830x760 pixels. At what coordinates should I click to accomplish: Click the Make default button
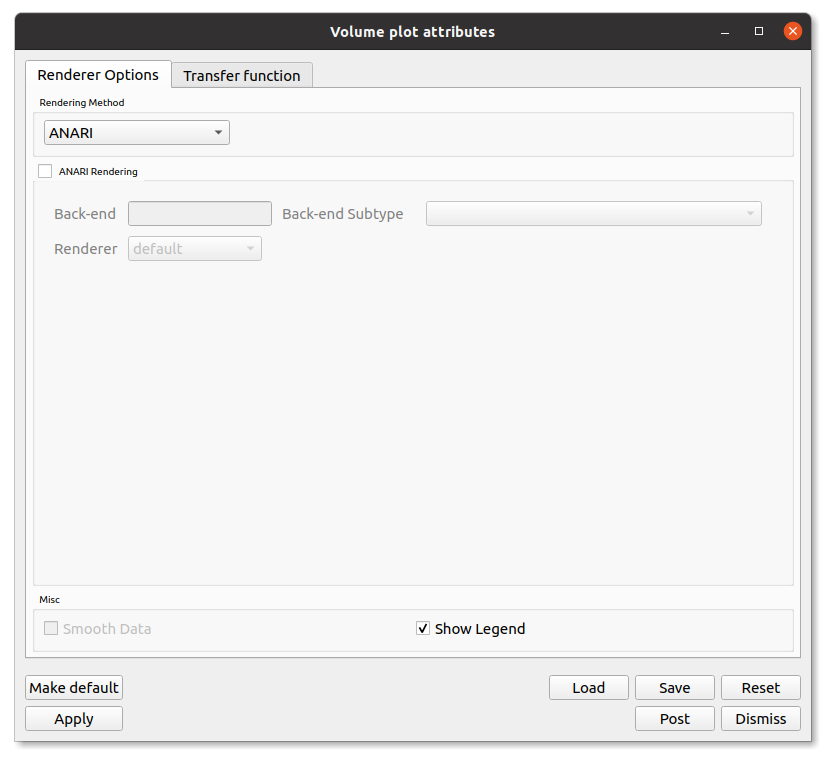click(x=74, y=687)
